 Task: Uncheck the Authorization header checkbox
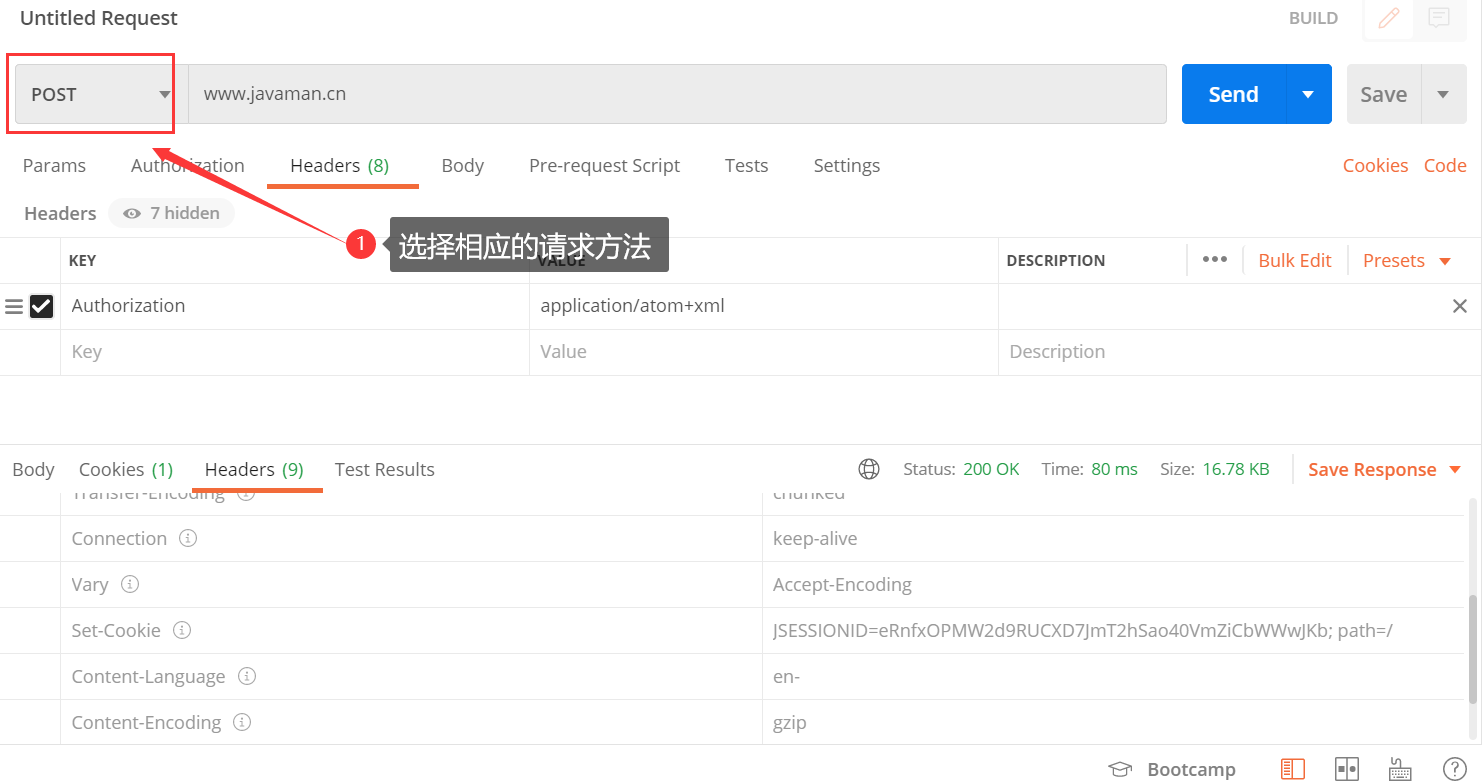41,306
